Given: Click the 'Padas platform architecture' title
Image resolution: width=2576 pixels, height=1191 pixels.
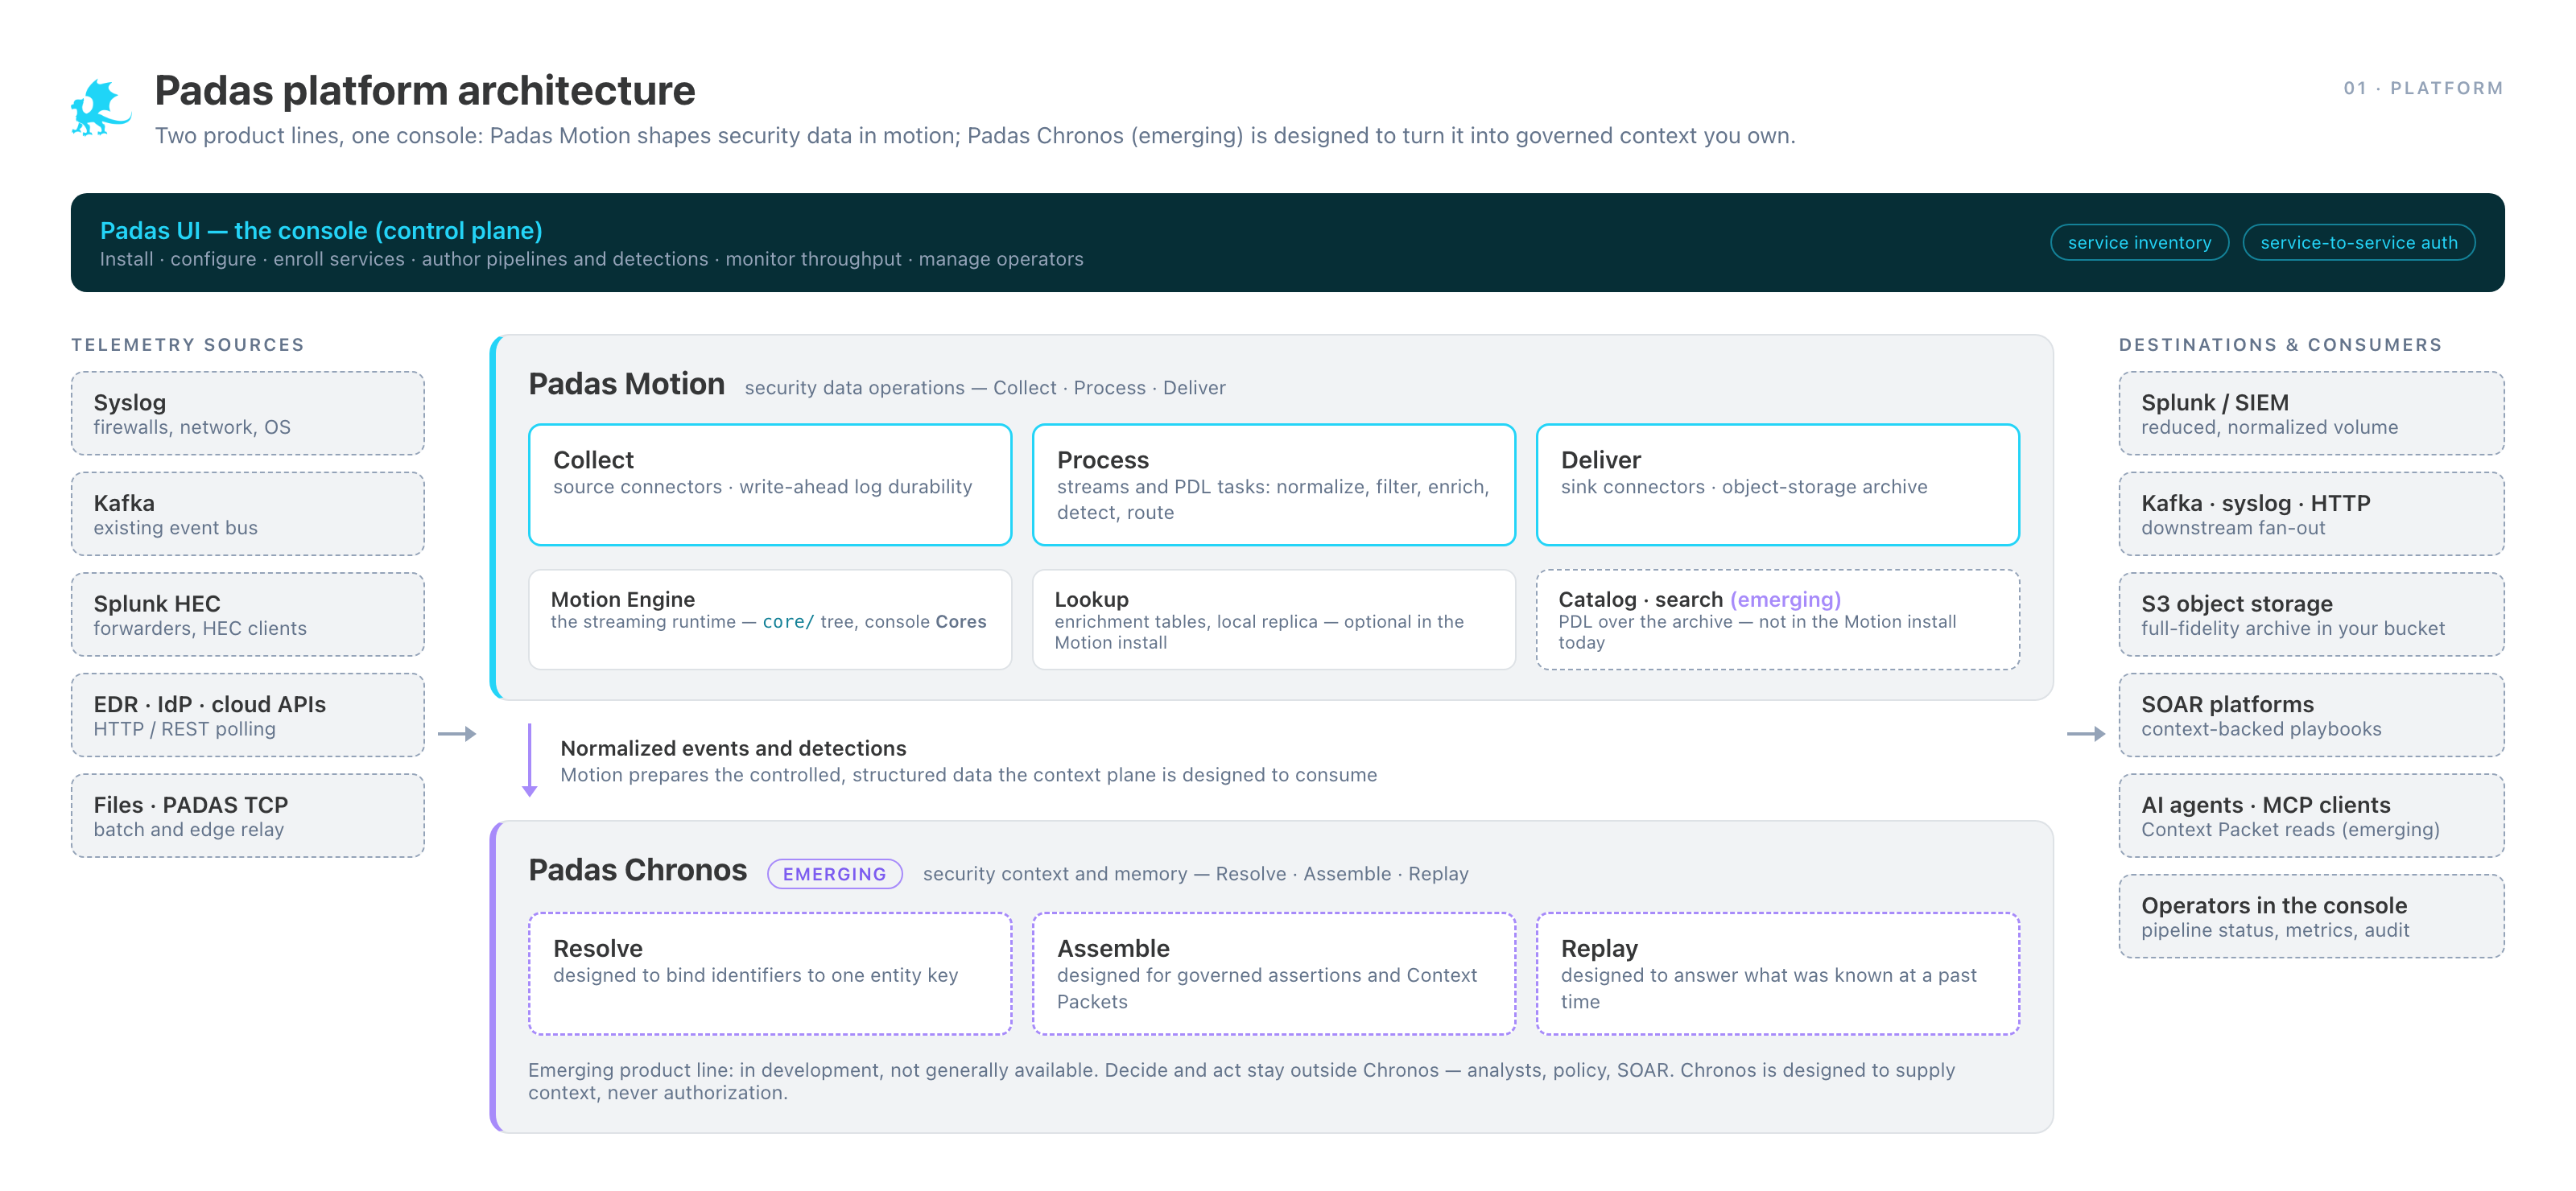Looking at the screenshot, I should [425, 91].
